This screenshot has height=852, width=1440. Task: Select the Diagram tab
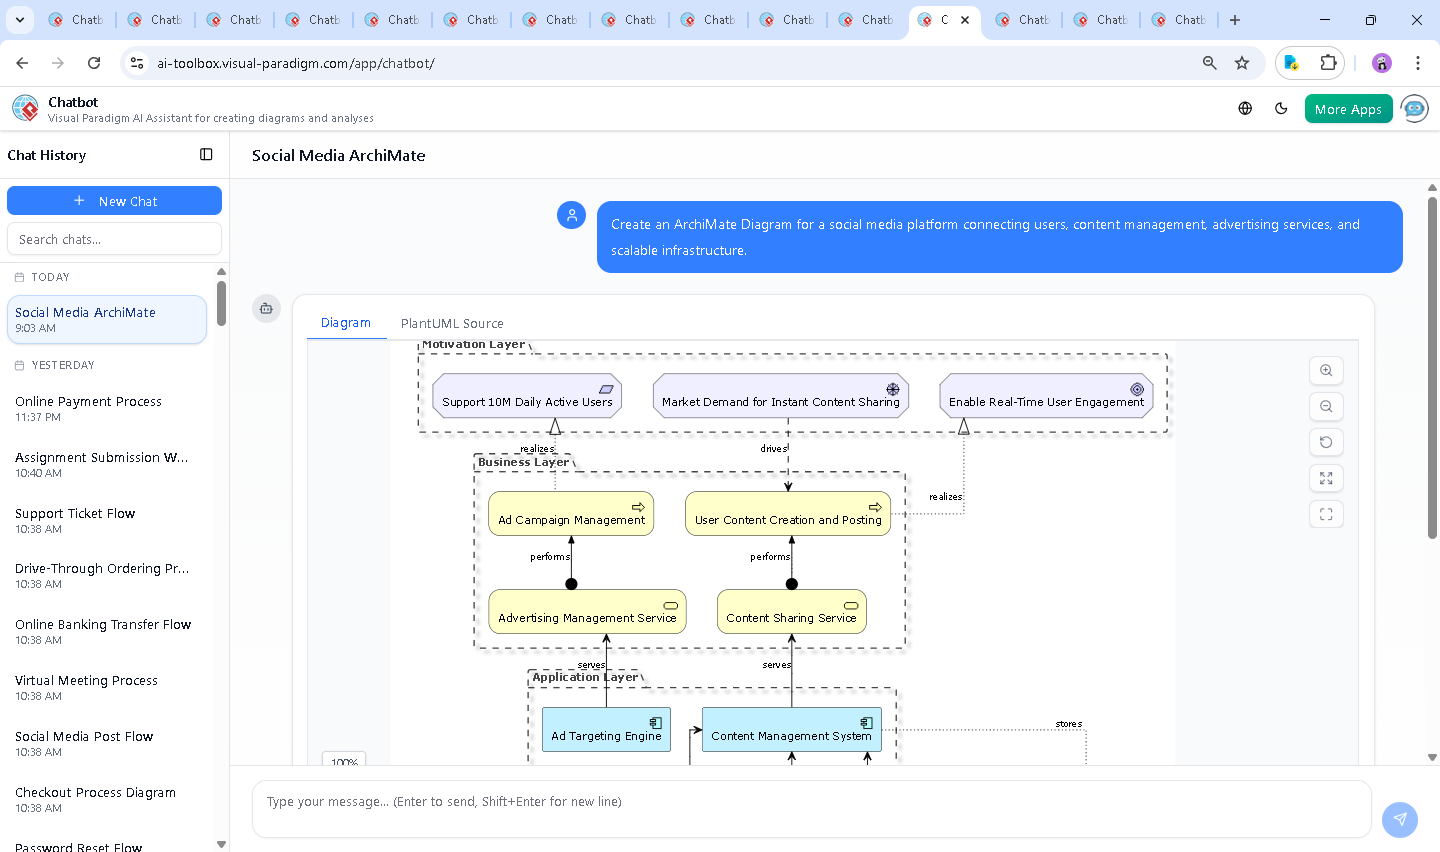pyautogui.click(x=346, y=323)
